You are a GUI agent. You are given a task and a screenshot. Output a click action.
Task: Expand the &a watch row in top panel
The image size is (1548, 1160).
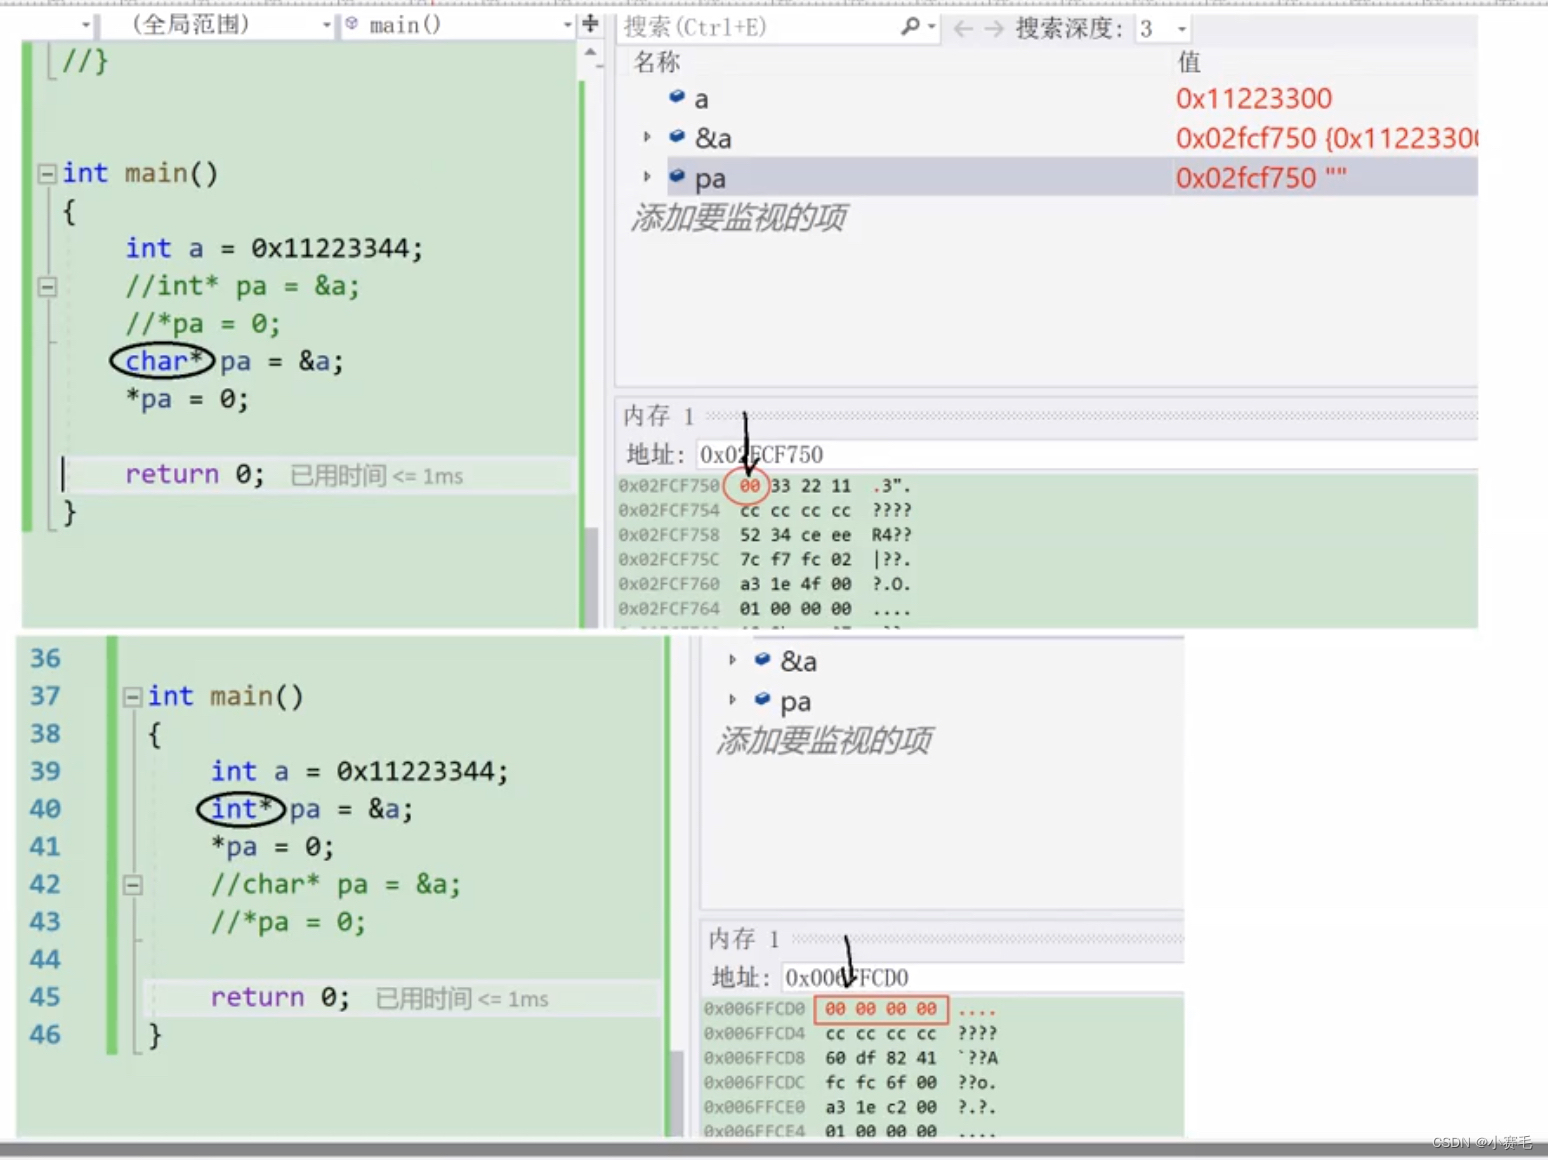pyautogui.click(x=647, y=137)
